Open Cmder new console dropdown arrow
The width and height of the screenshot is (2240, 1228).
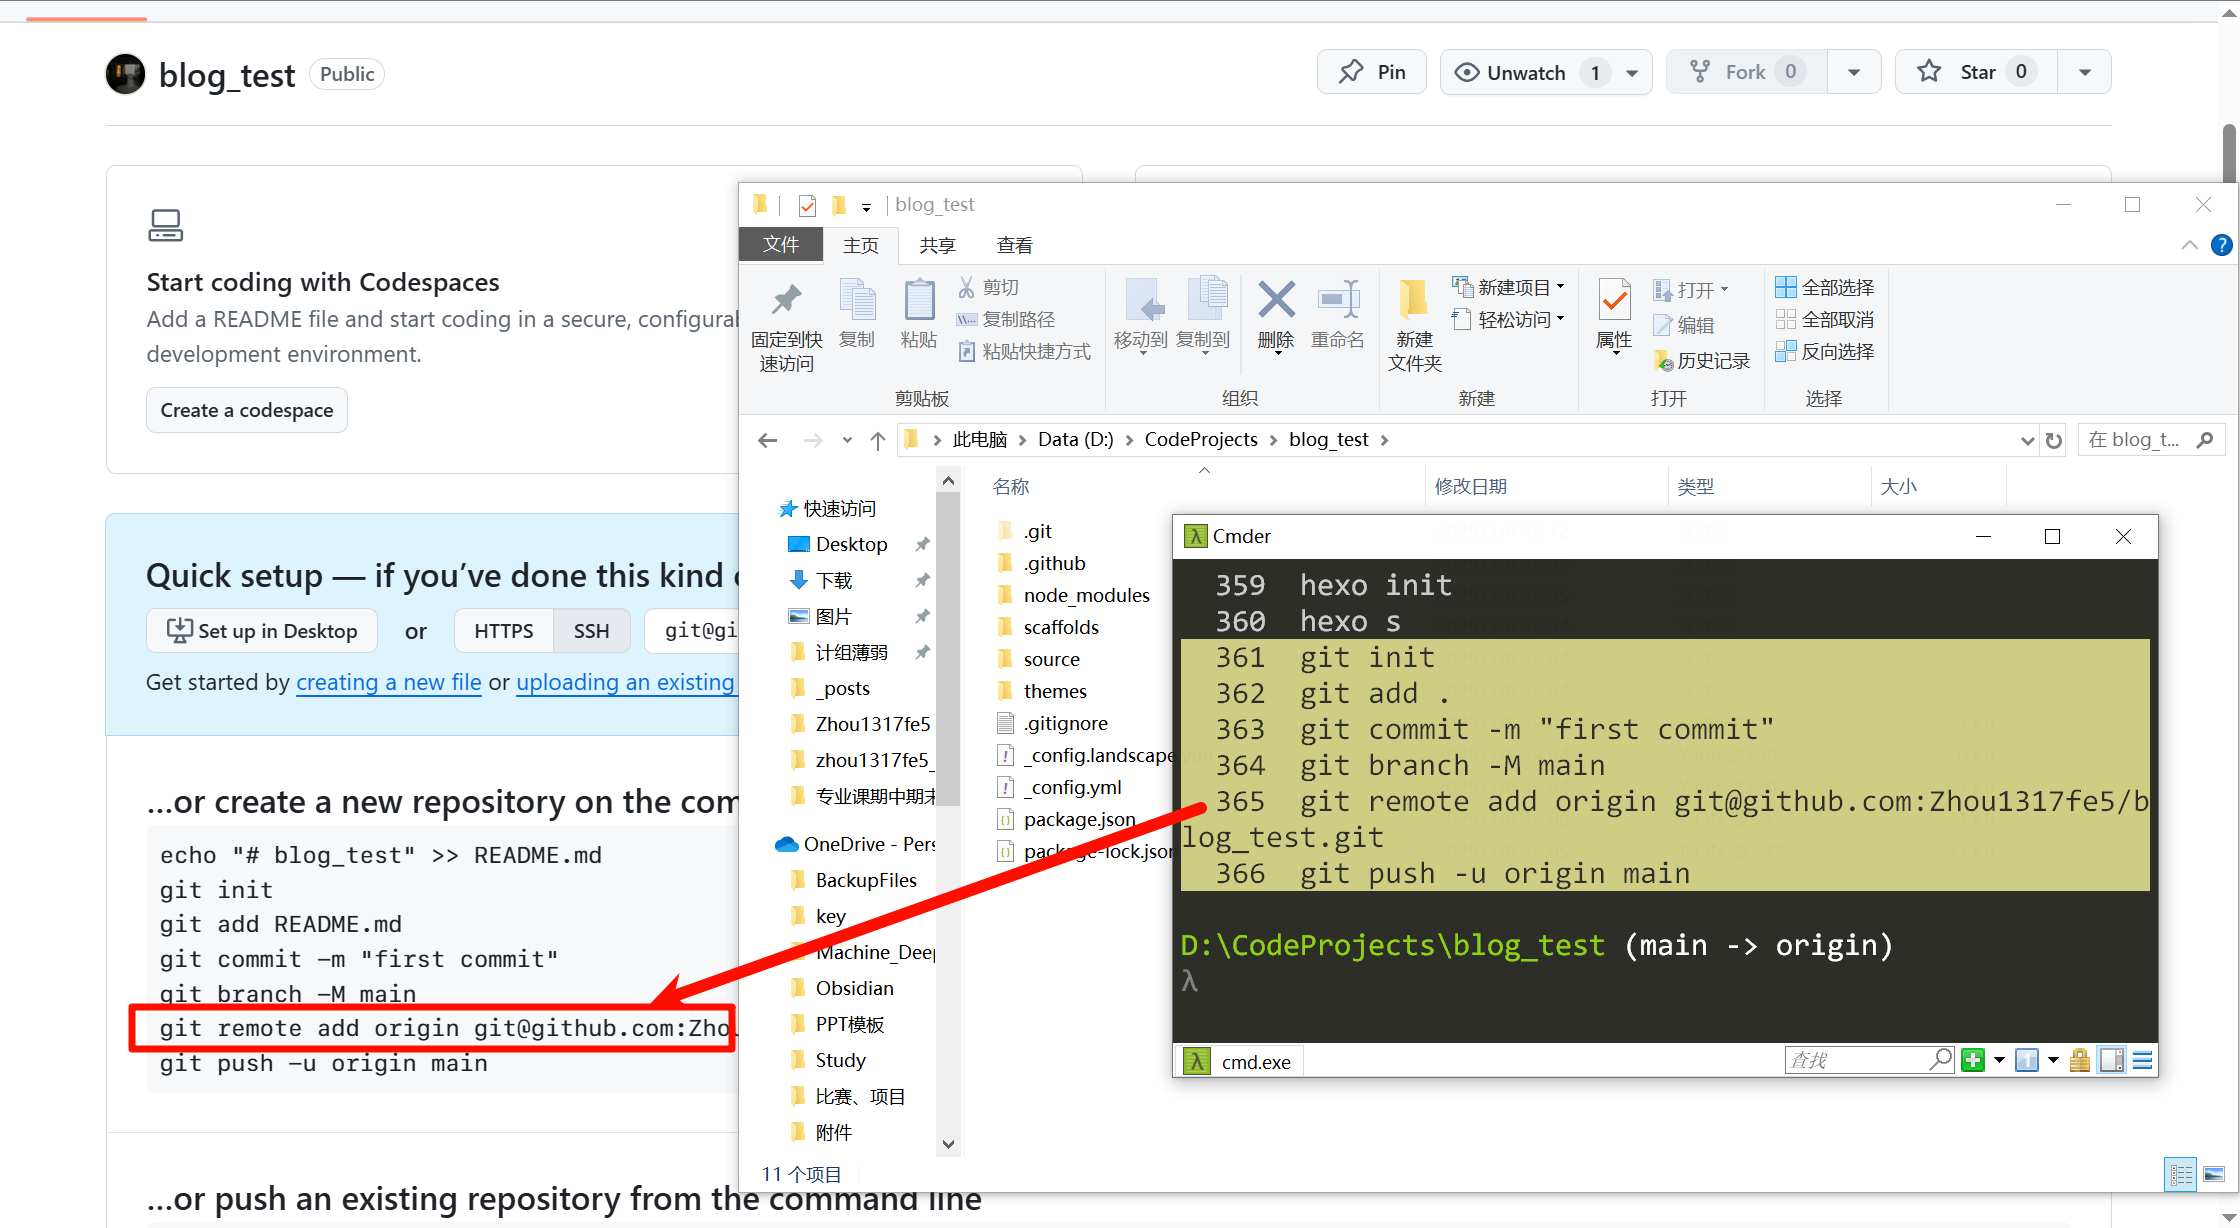tap(1999, 1060)
